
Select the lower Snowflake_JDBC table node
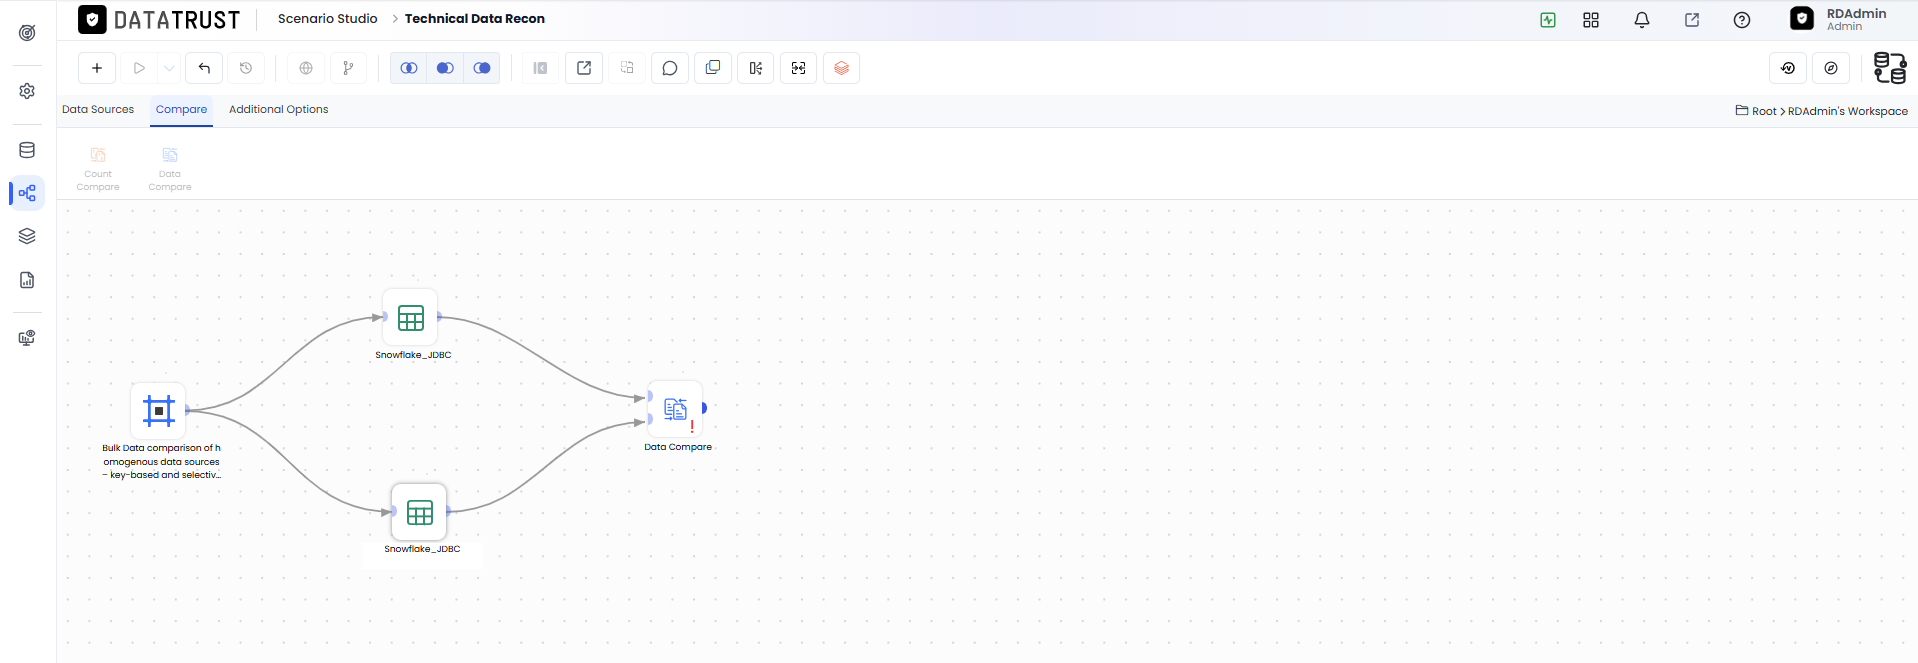(420, 513)
